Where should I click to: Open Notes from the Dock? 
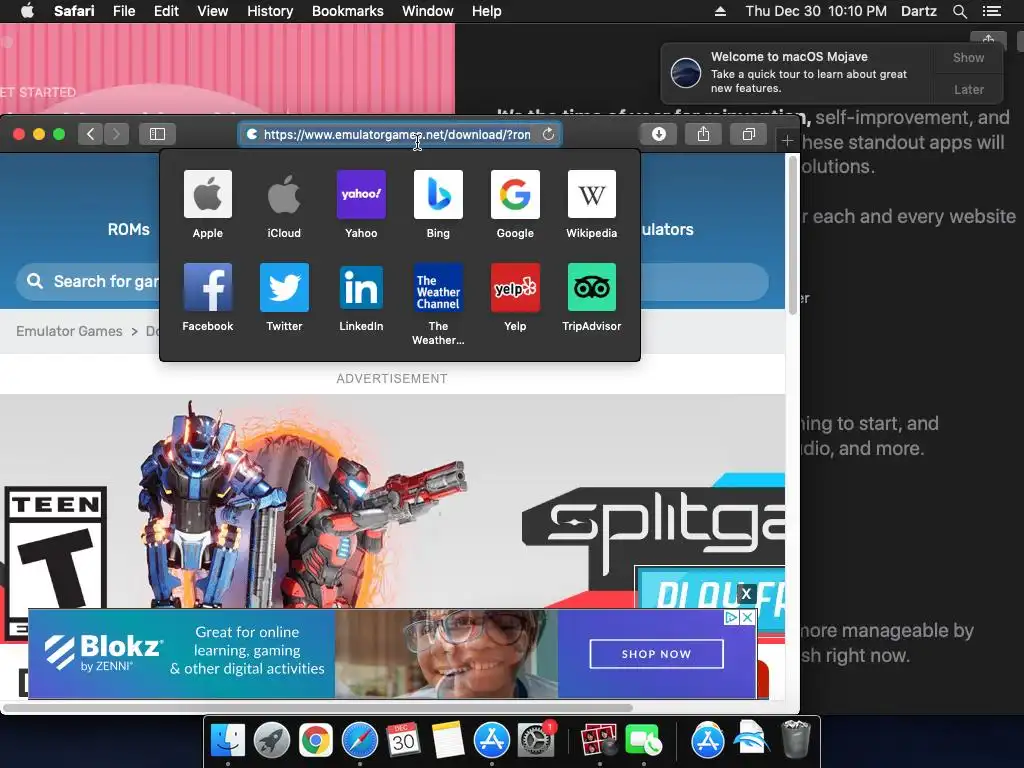click(x=447, y=741)
